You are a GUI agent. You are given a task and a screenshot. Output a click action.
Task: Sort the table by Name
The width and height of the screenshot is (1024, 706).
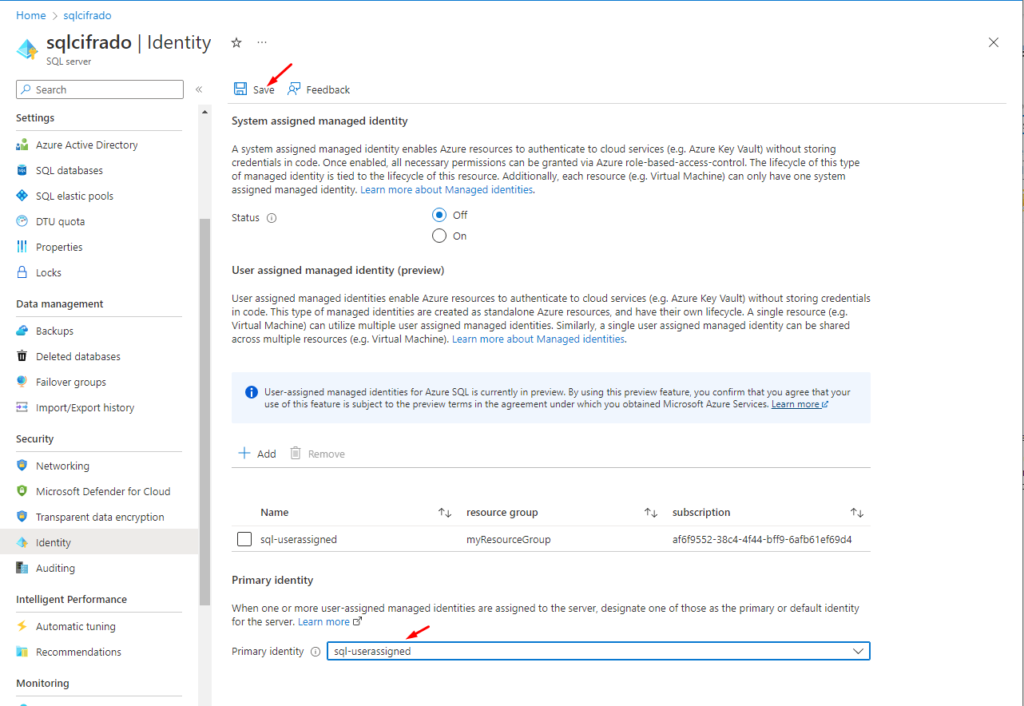445,513
